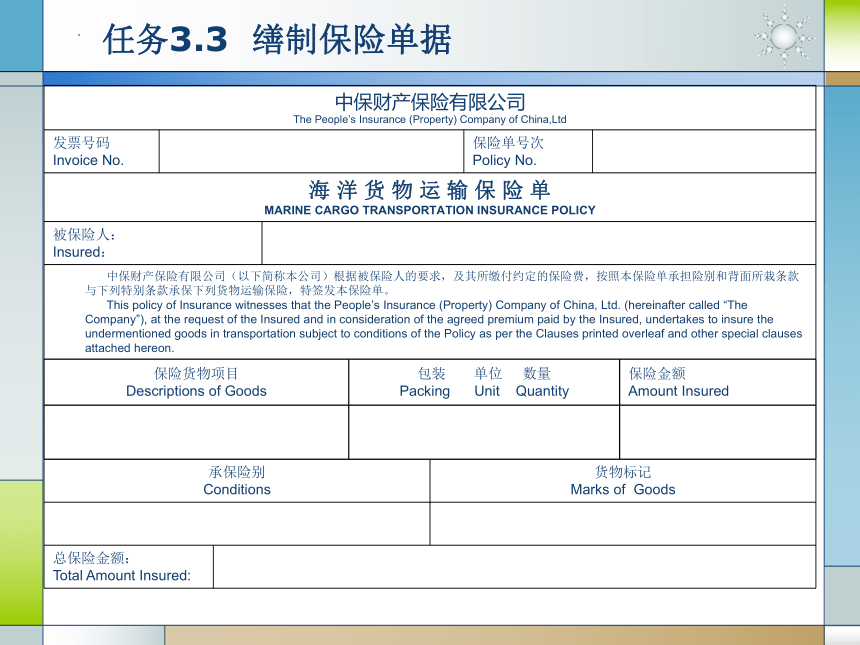Click the empty cell under Marks of Goods
The image size is (860, 645).
tap(623, 524)
